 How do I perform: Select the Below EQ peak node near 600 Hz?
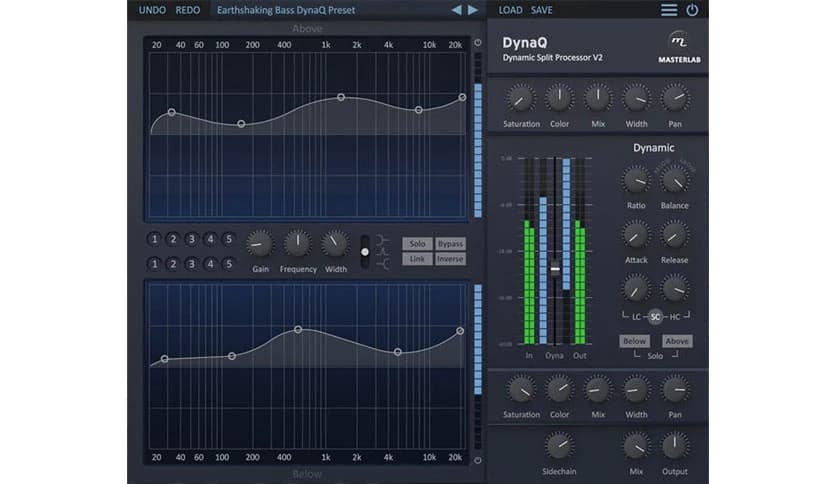298,329
